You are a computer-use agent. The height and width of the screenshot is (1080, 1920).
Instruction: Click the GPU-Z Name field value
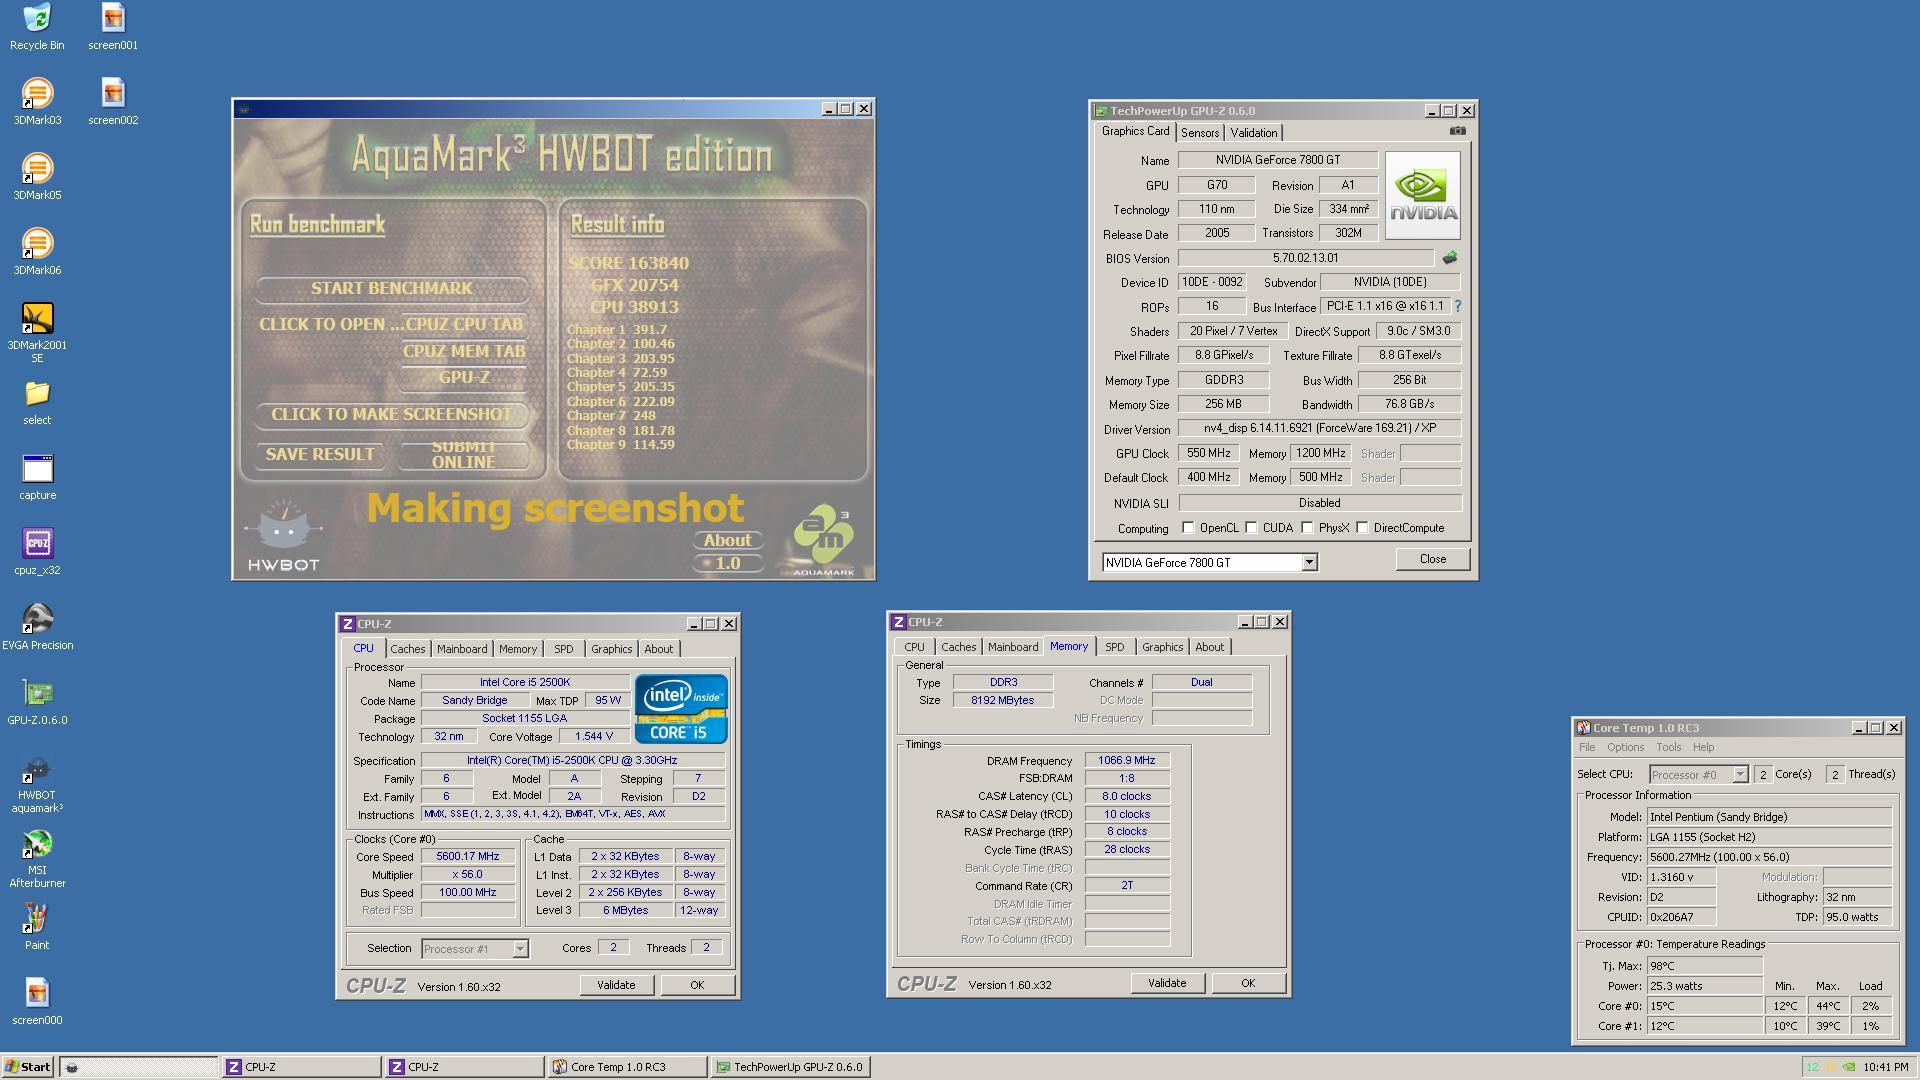click(x=1278, y=160)
